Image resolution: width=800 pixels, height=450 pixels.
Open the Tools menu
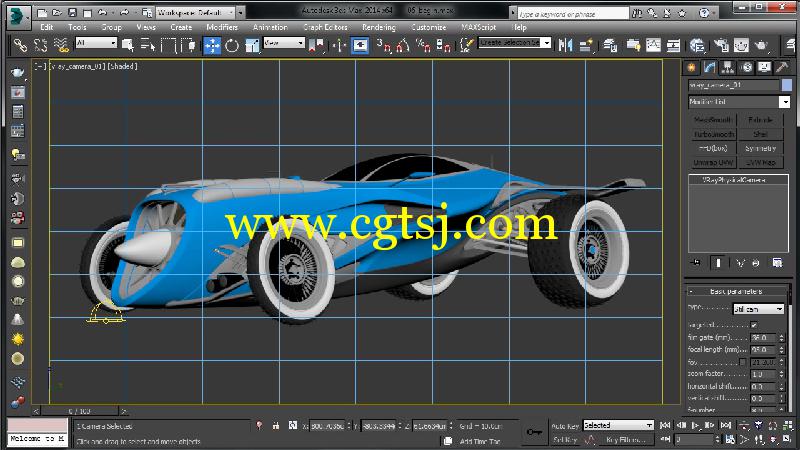[77, 27]
